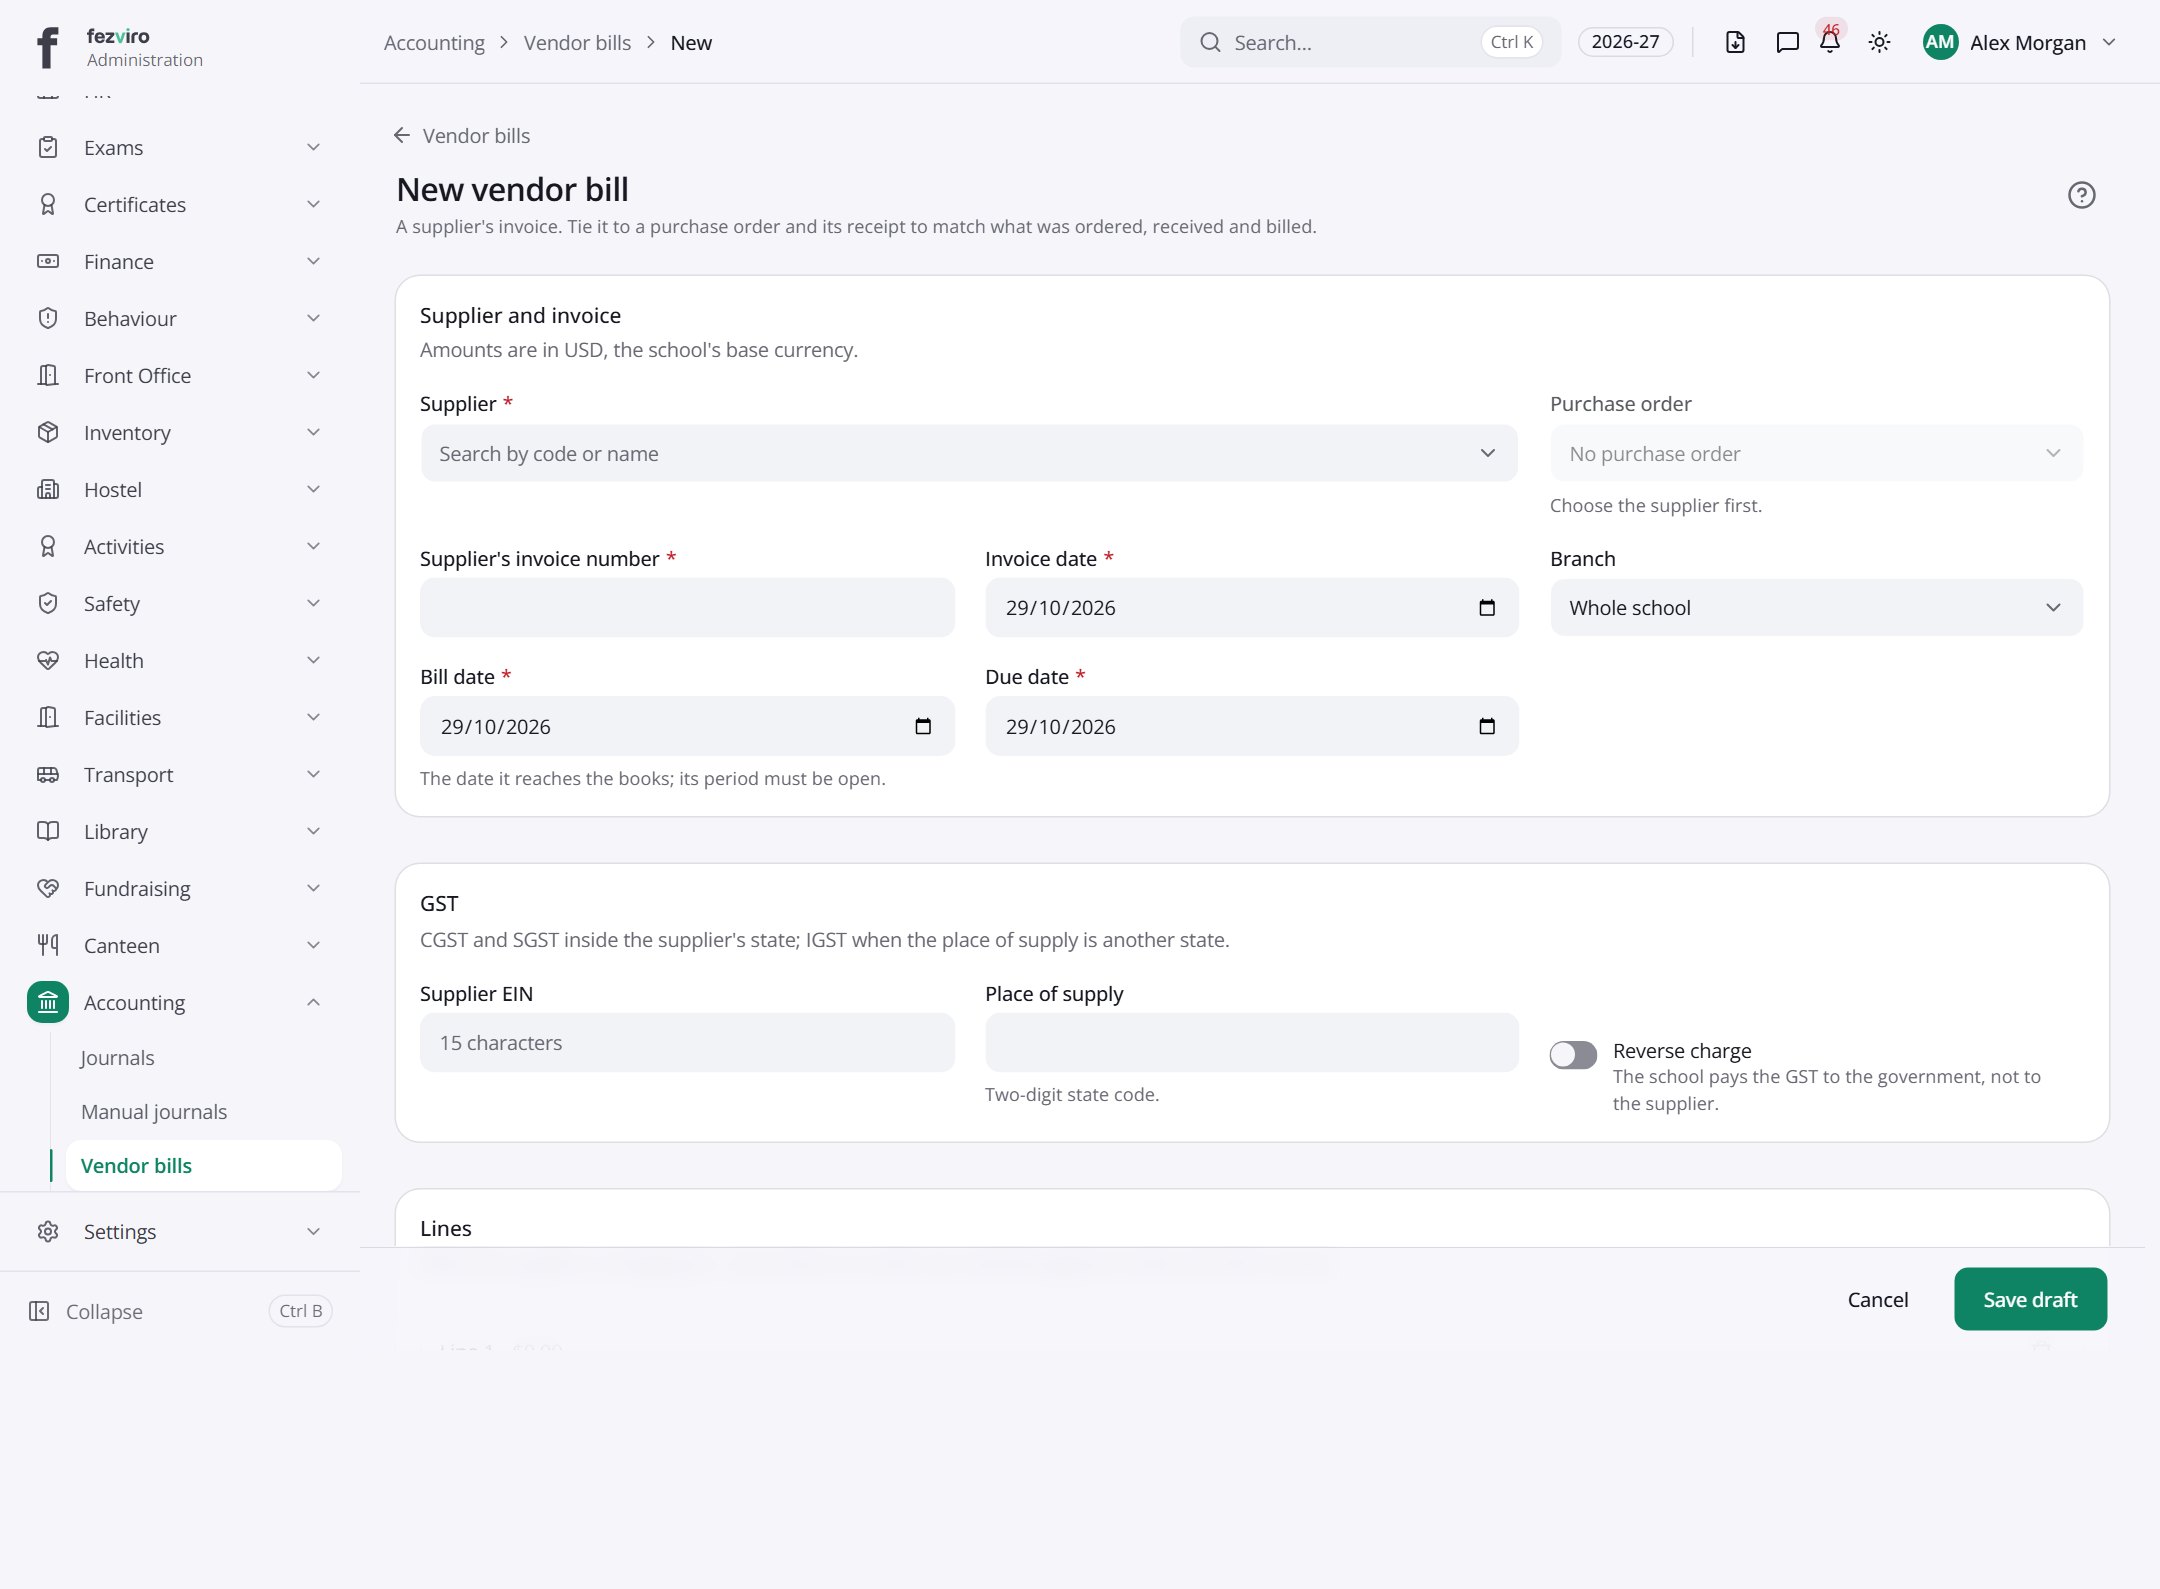Open the Supplier search dropdown
The height and width of the screenshot is (1589, 2160).
point(968,453)
